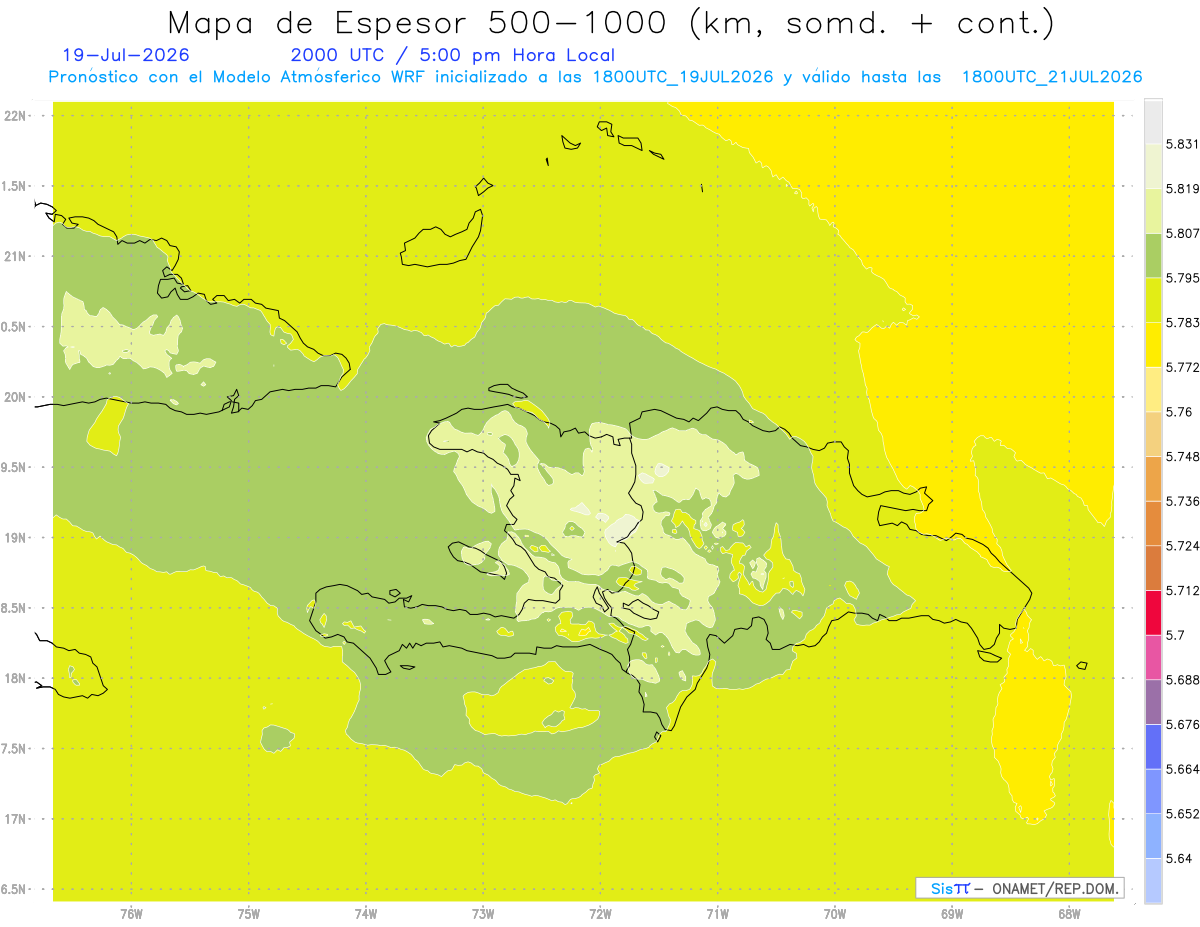Click the colorbar value '5.736'
The height and width of the screenshot is (927, 1200).
1180,501
